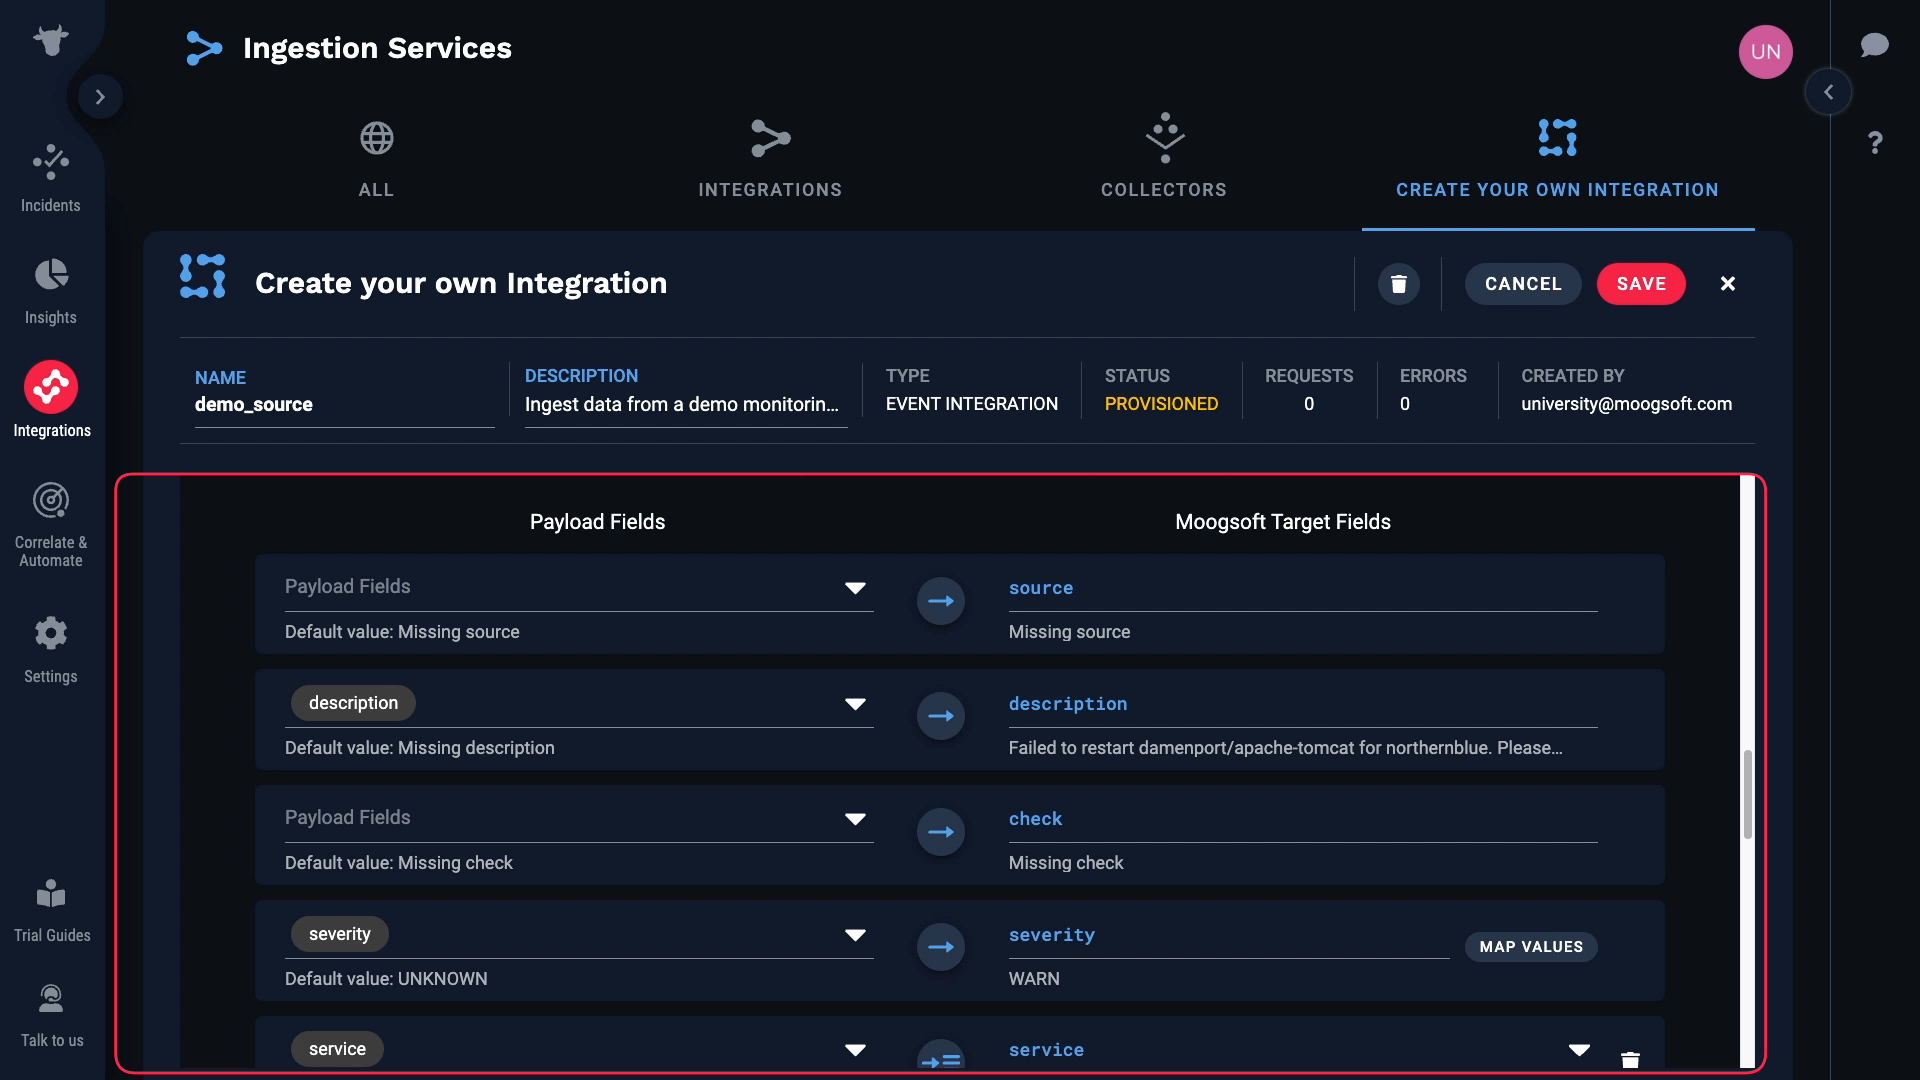Click the help question mark icon
1920x1080 pixels.
coord(1874,143)
